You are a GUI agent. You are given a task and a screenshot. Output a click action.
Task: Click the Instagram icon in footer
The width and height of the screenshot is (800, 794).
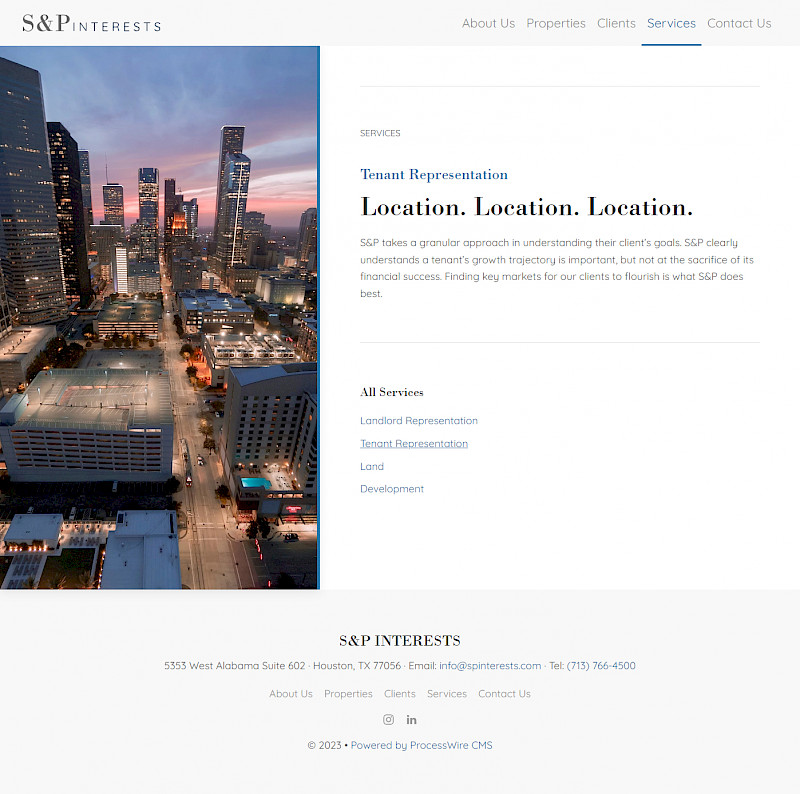[x=388, y=719]
